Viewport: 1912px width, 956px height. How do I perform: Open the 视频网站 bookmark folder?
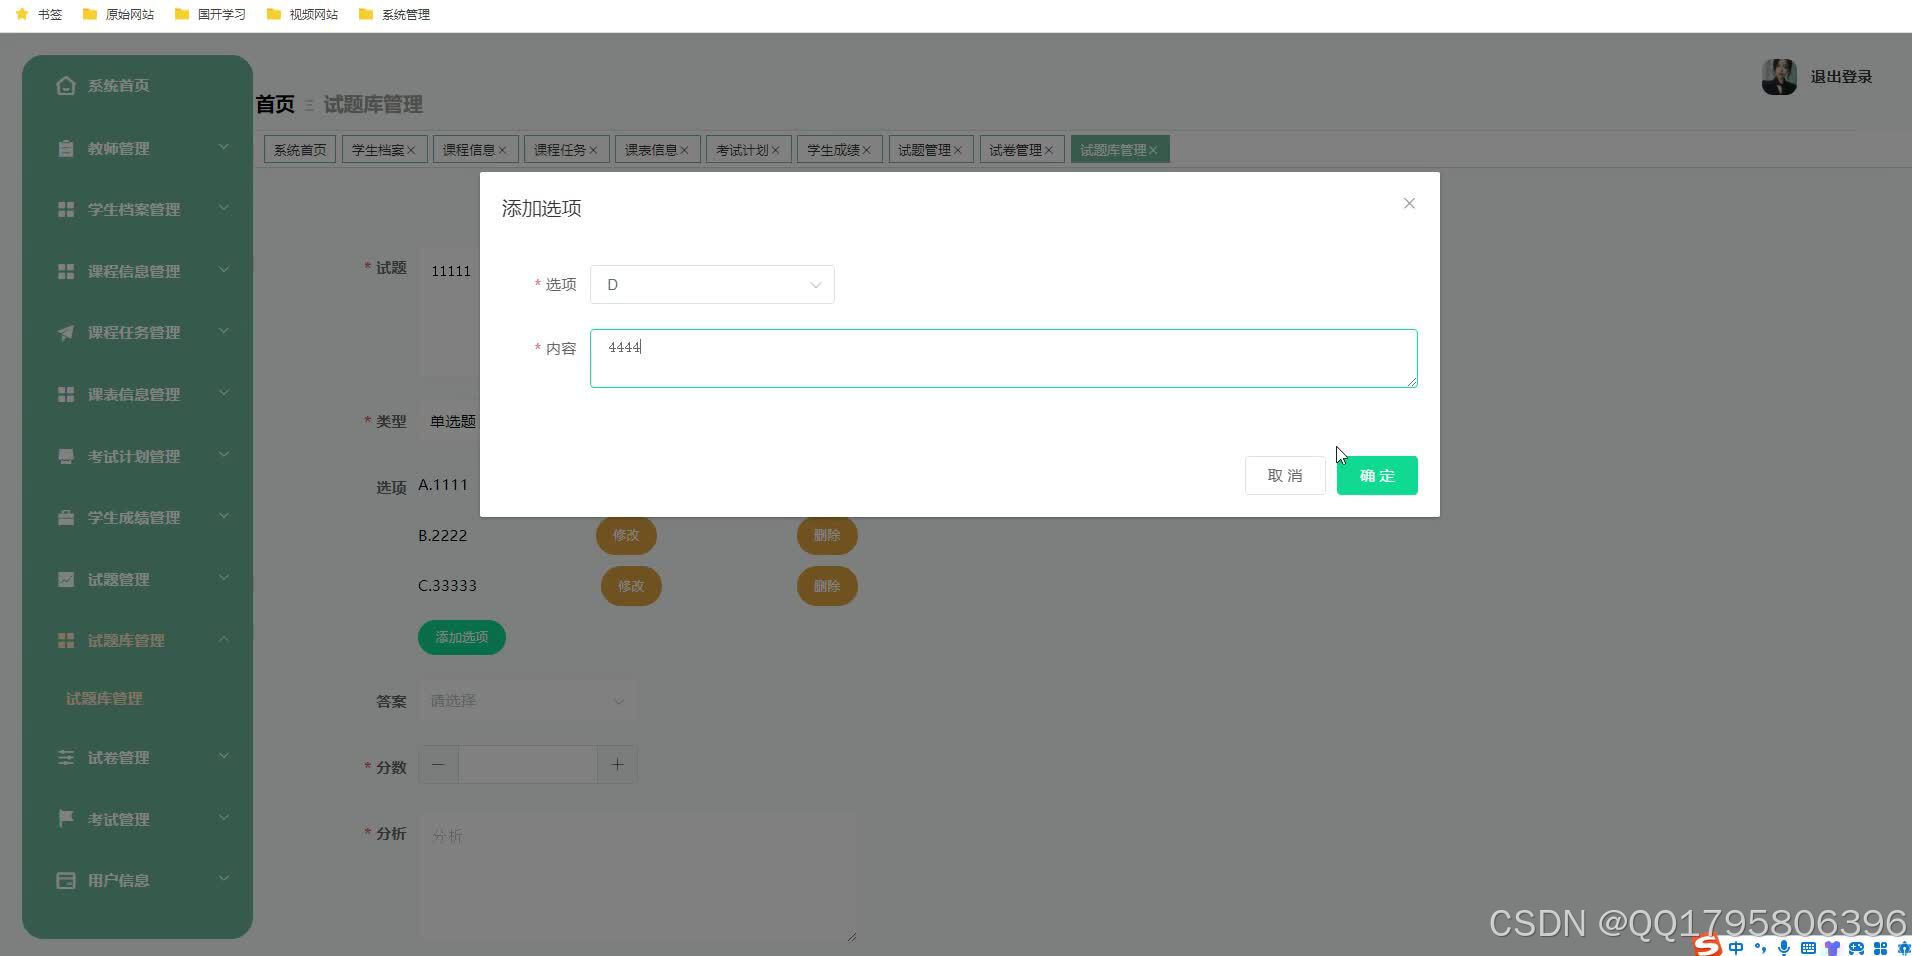point(302,14)
